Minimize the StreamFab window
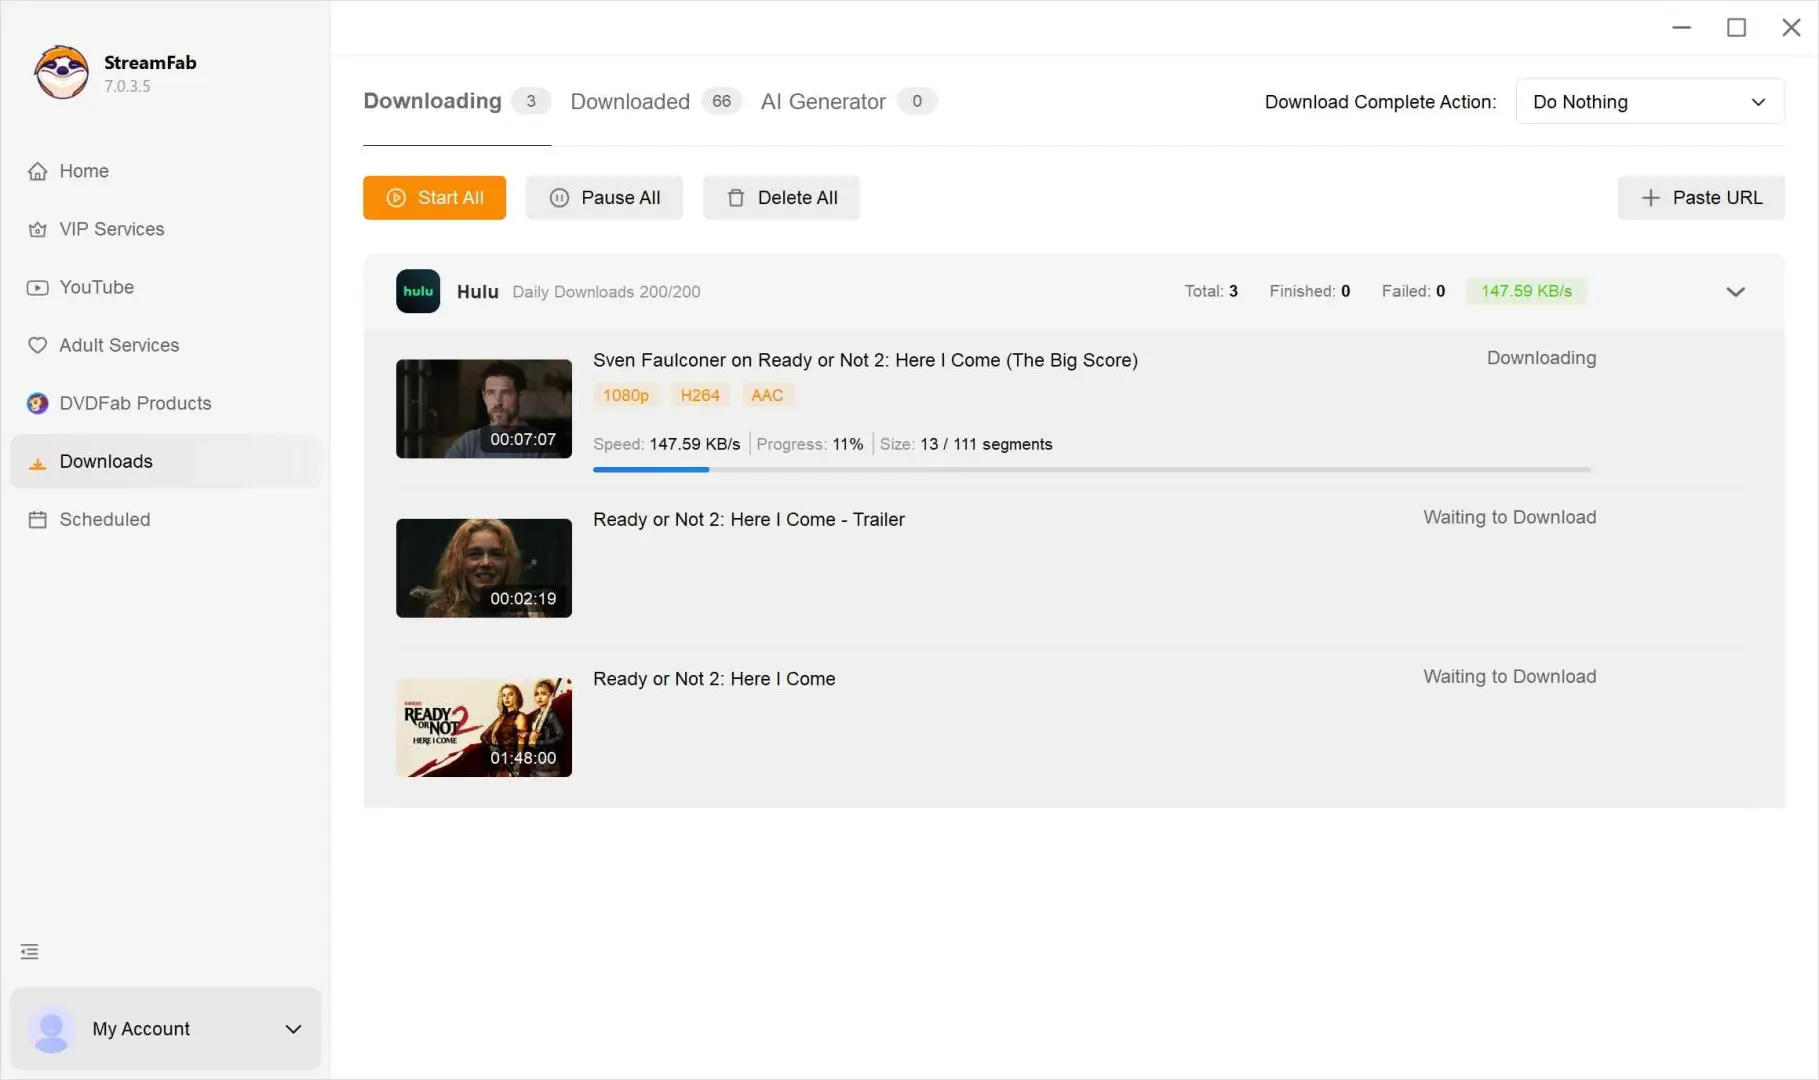Screen dimensions: 1819x1080 [1681, 27]
